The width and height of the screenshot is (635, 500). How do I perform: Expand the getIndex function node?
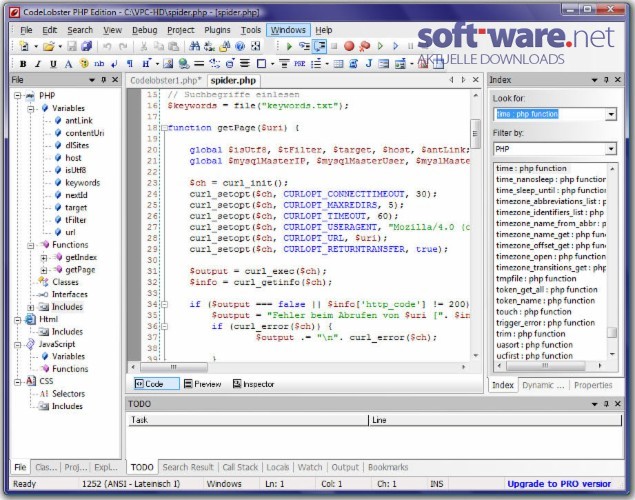[x=44, y=257]
